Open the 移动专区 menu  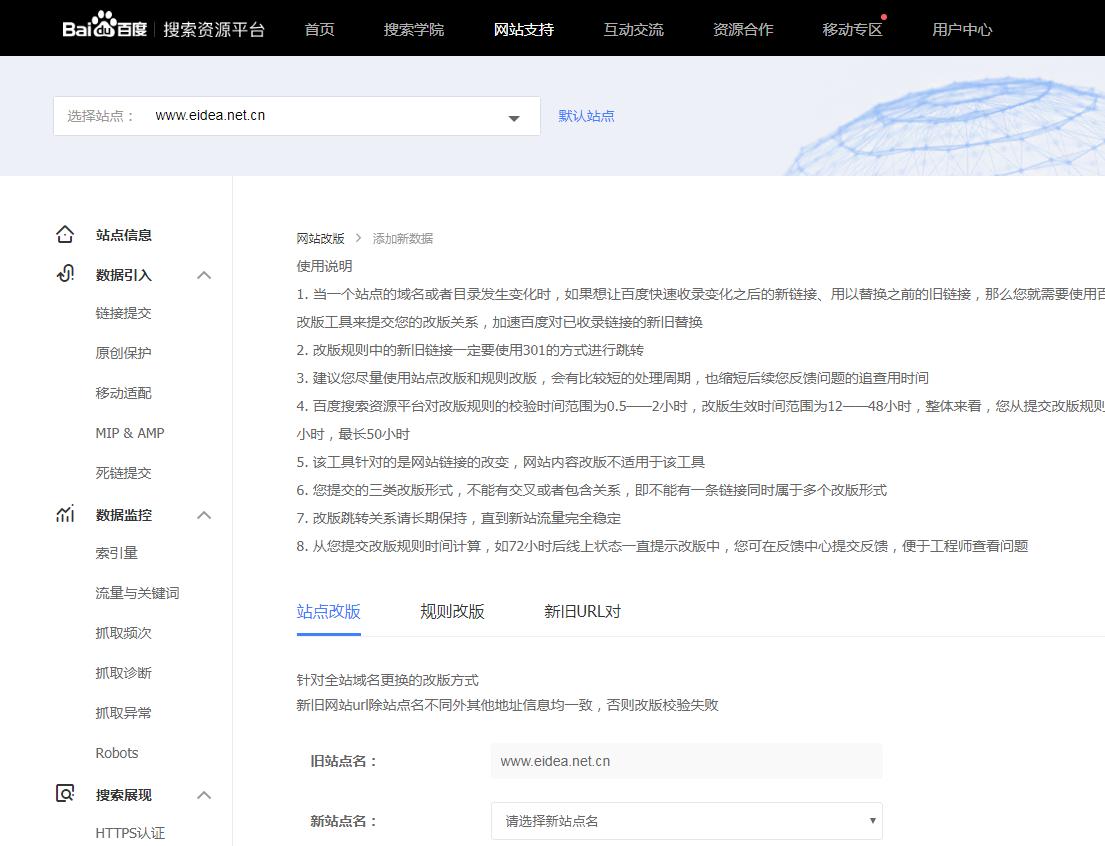pos(851,29)
